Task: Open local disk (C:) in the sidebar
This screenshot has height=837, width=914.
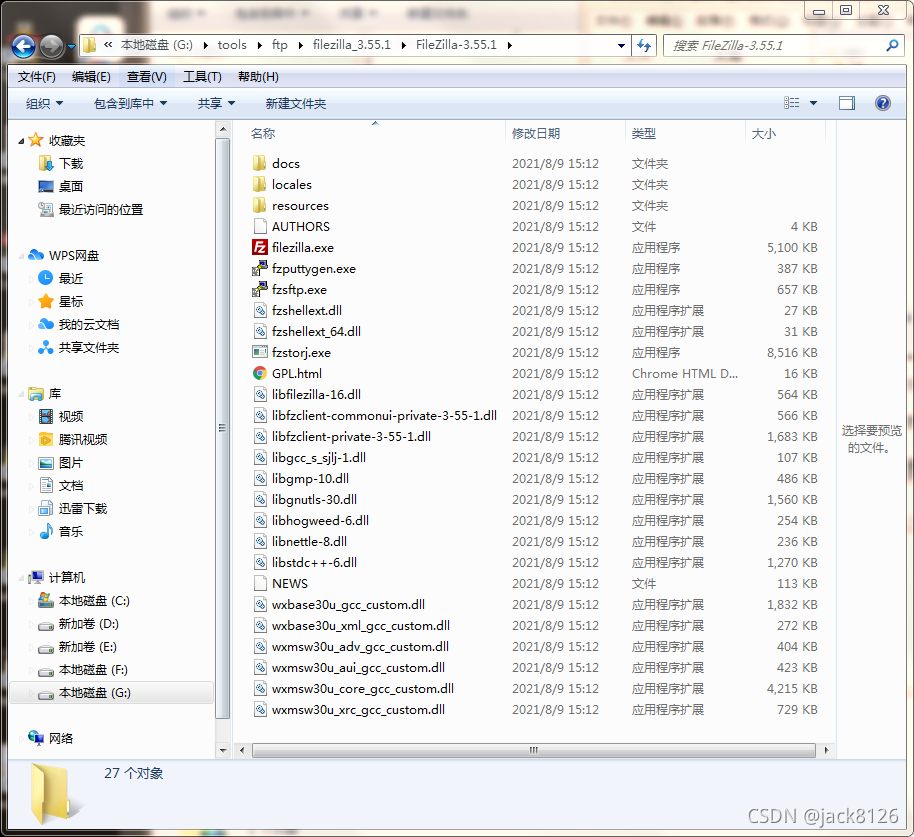Action: pyautogui.click(x=94, y=600)
